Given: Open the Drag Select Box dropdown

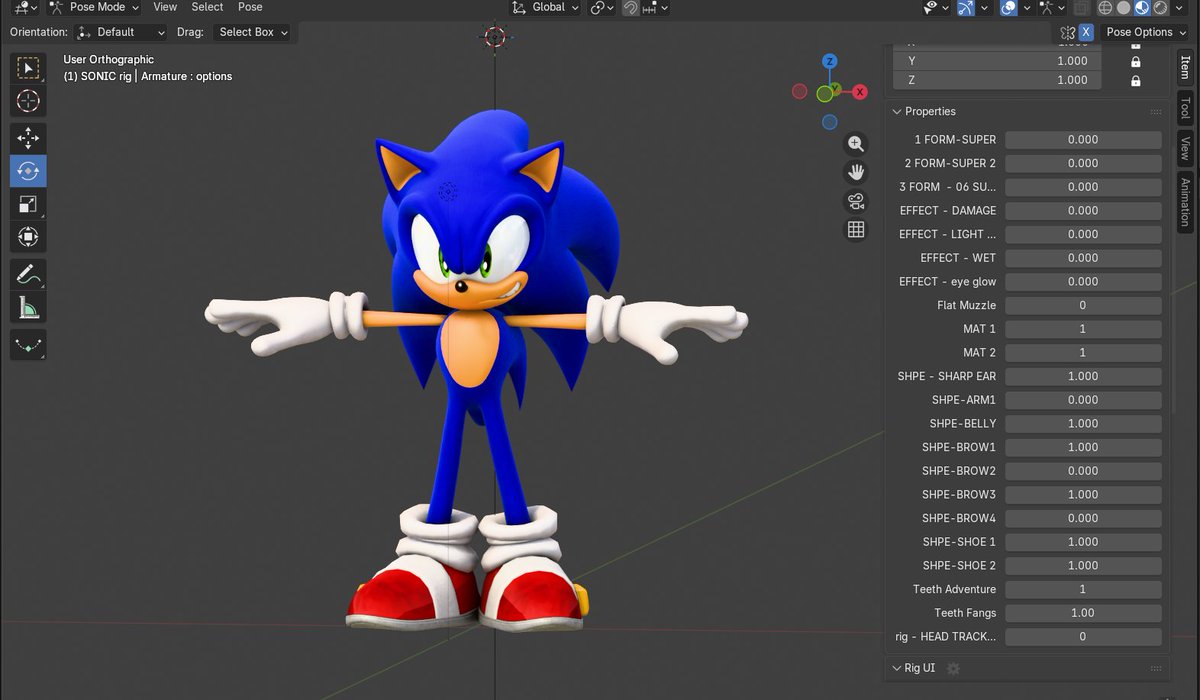Looking at the screenshot, I should point(252,32).
